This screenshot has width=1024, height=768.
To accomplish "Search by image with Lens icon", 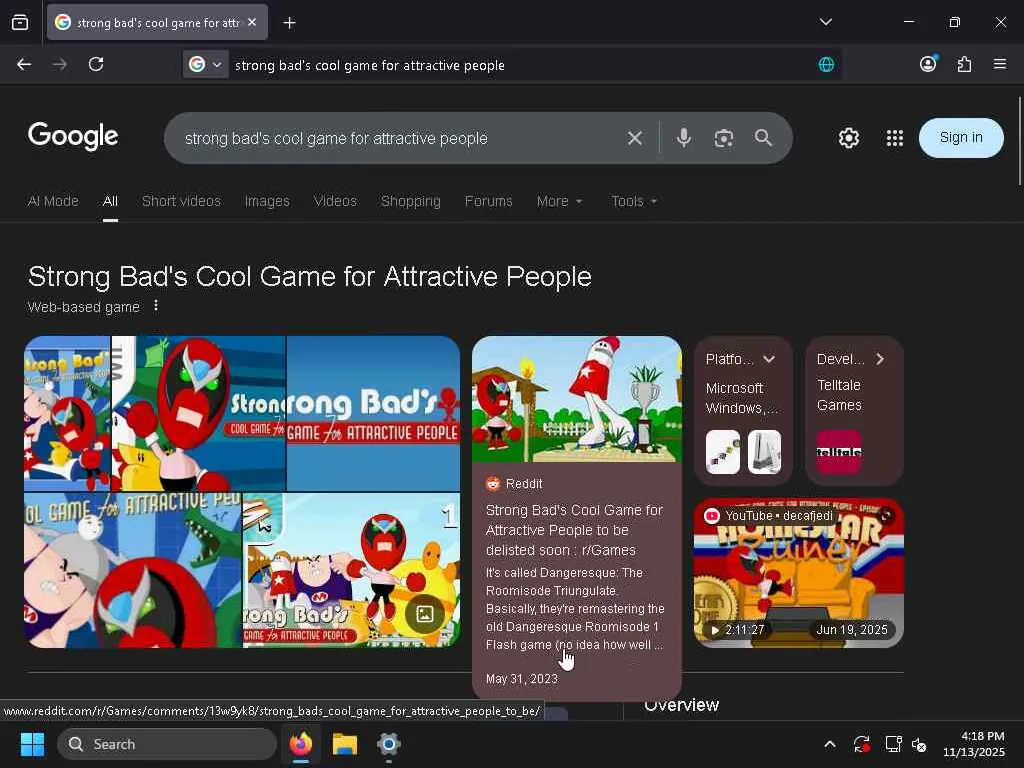I will (724, 138).
